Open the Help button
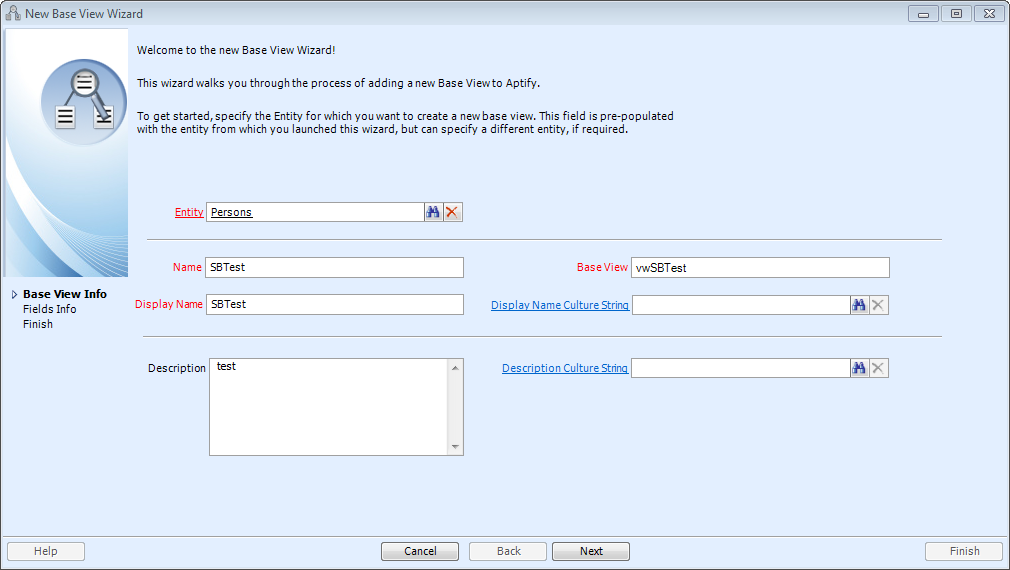Screen dimensions: 1010x570 coord(46,551)
